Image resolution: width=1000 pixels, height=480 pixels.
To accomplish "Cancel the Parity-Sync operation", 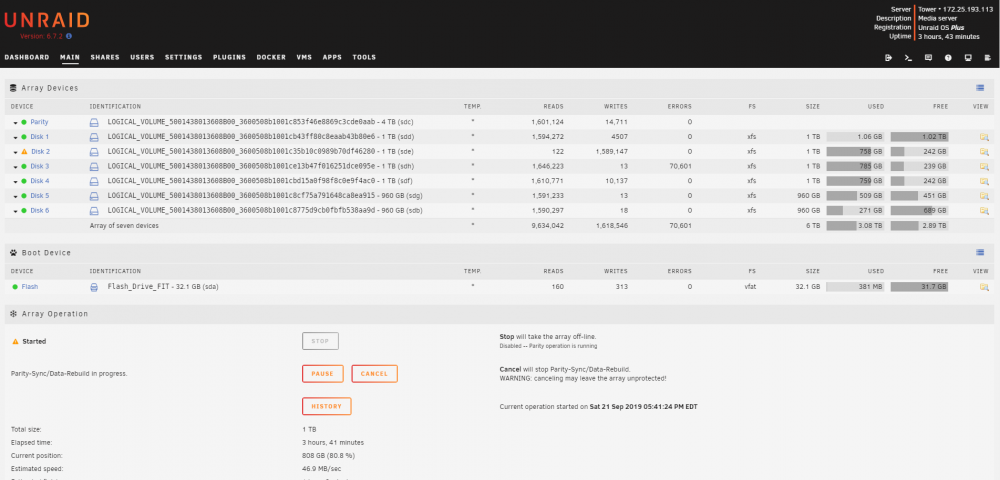I will pos(374,374).
